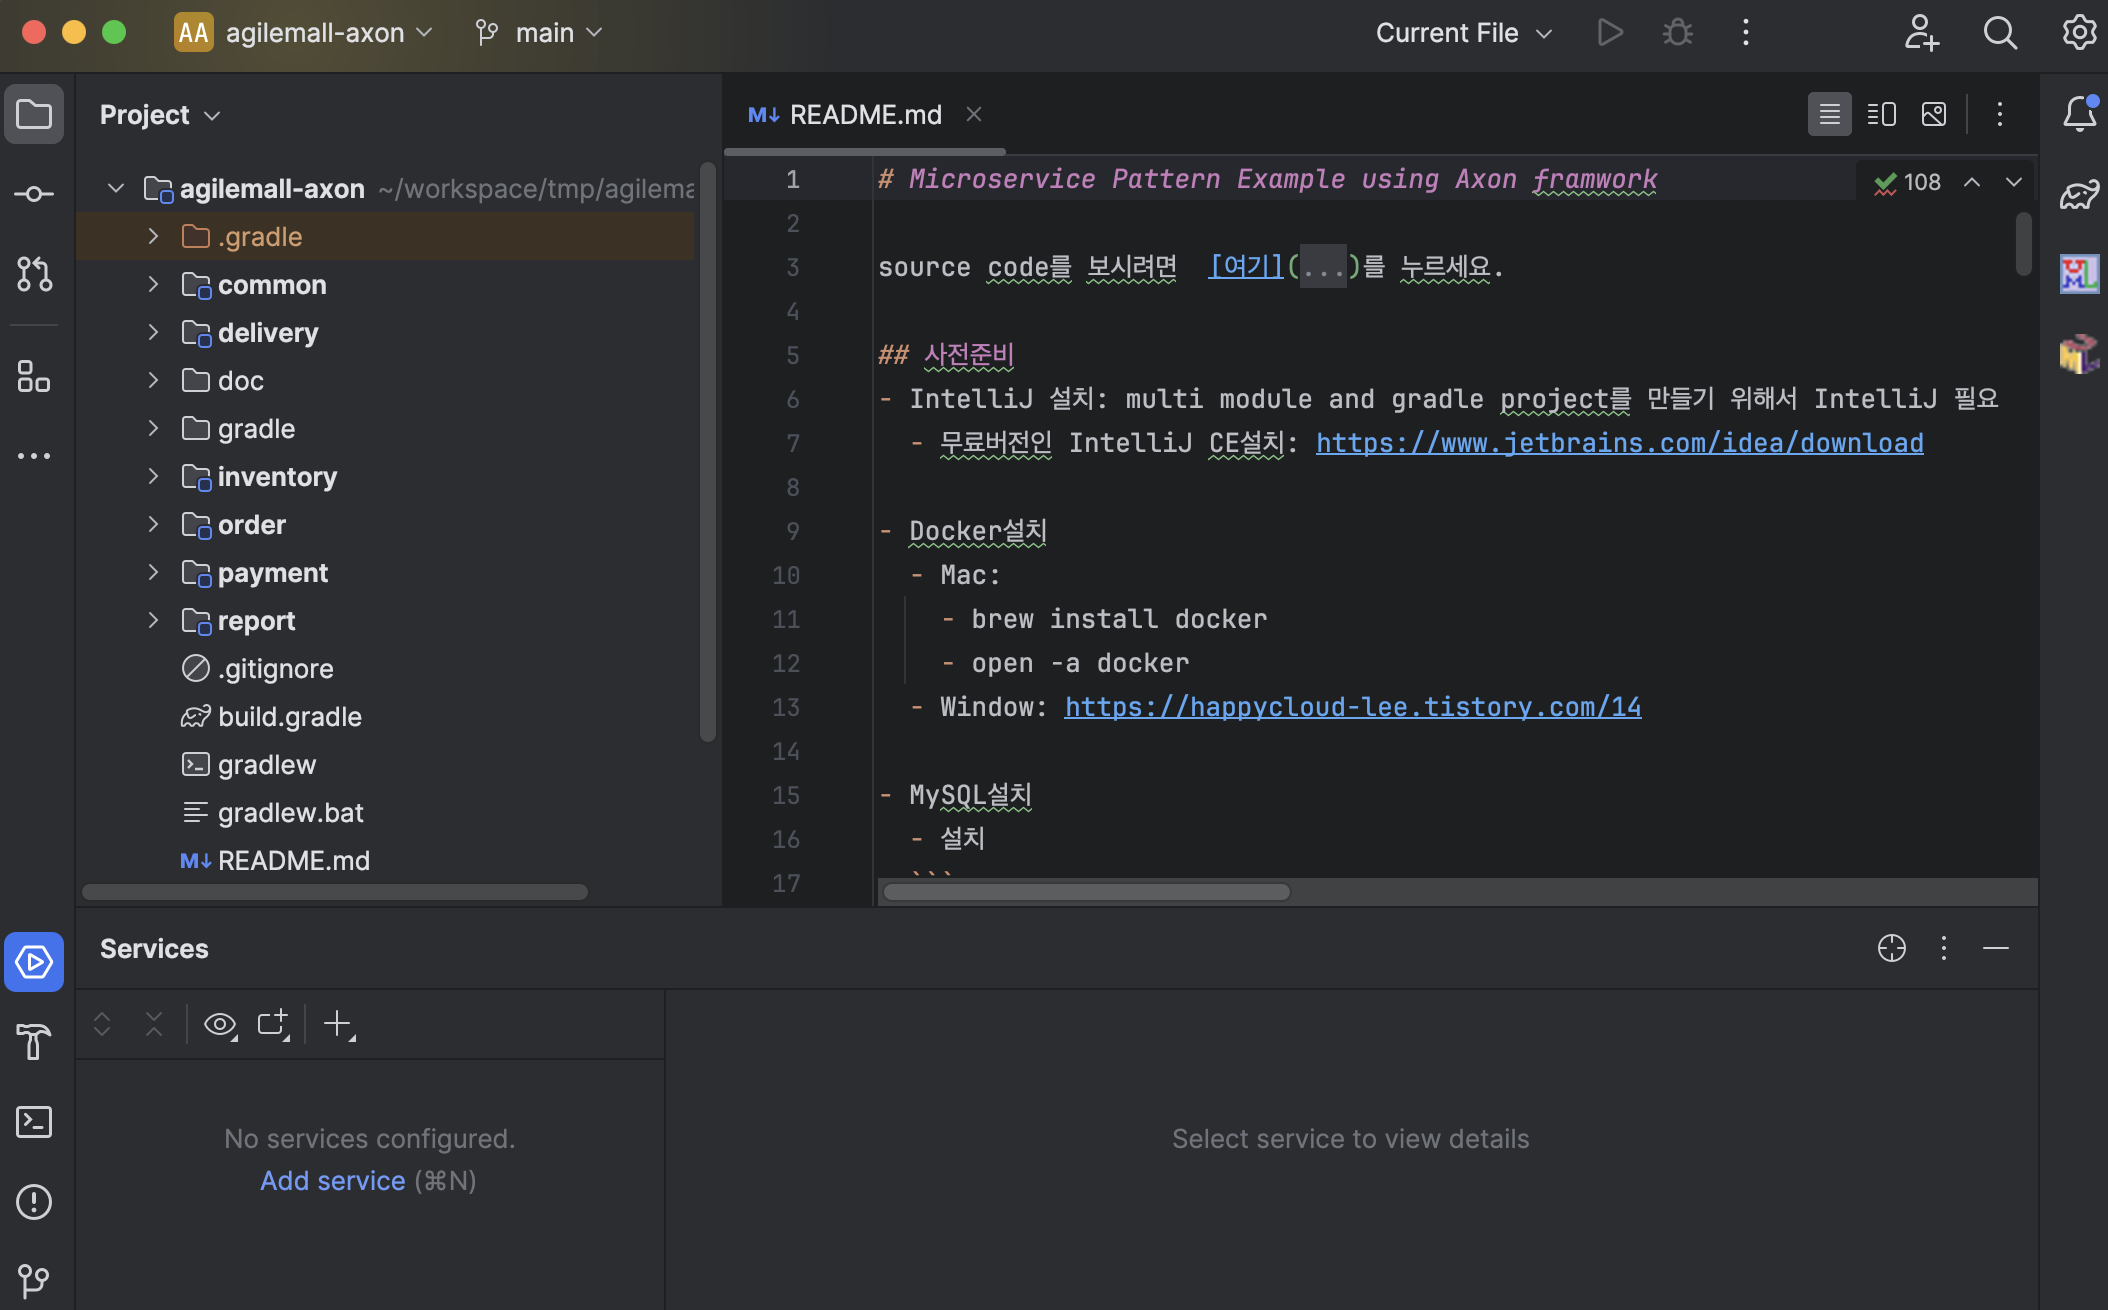Open the Problems tool window icon
This screenshot has width=2108, height=1310.
tap(34, 1202)
